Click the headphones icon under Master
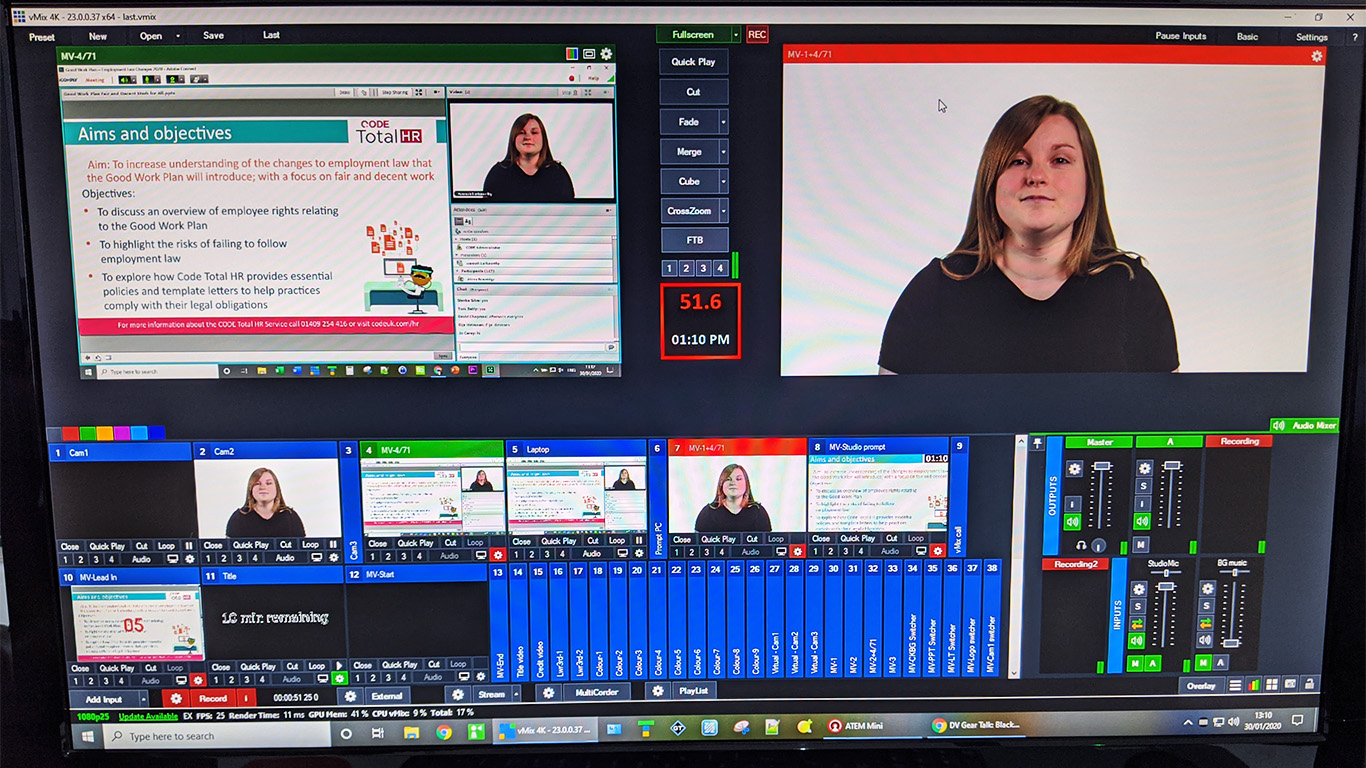The image size is (1366, 768). coord(1081,545)
